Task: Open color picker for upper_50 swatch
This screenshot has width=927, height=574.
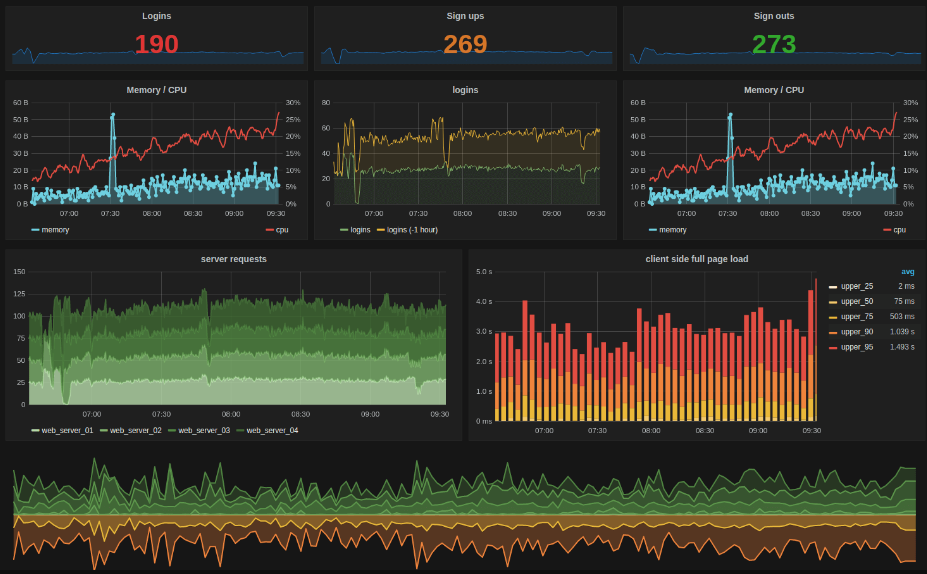Action: pyautogui.click(x=833, y=303)
